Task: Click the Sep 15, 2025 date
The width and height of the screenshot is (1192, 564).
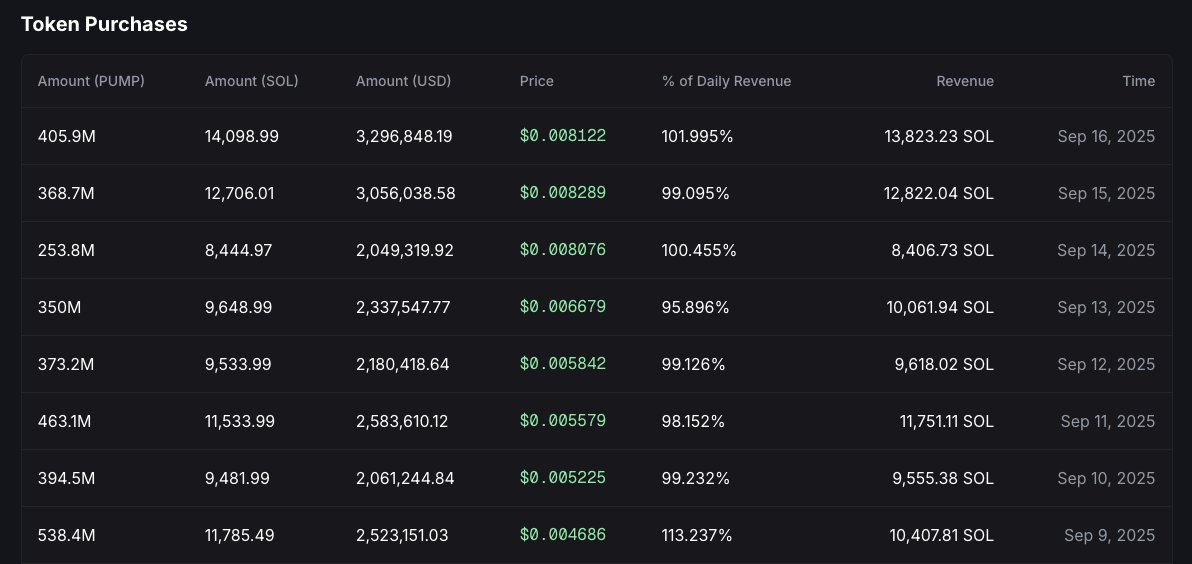Action: coord(1106,194)
